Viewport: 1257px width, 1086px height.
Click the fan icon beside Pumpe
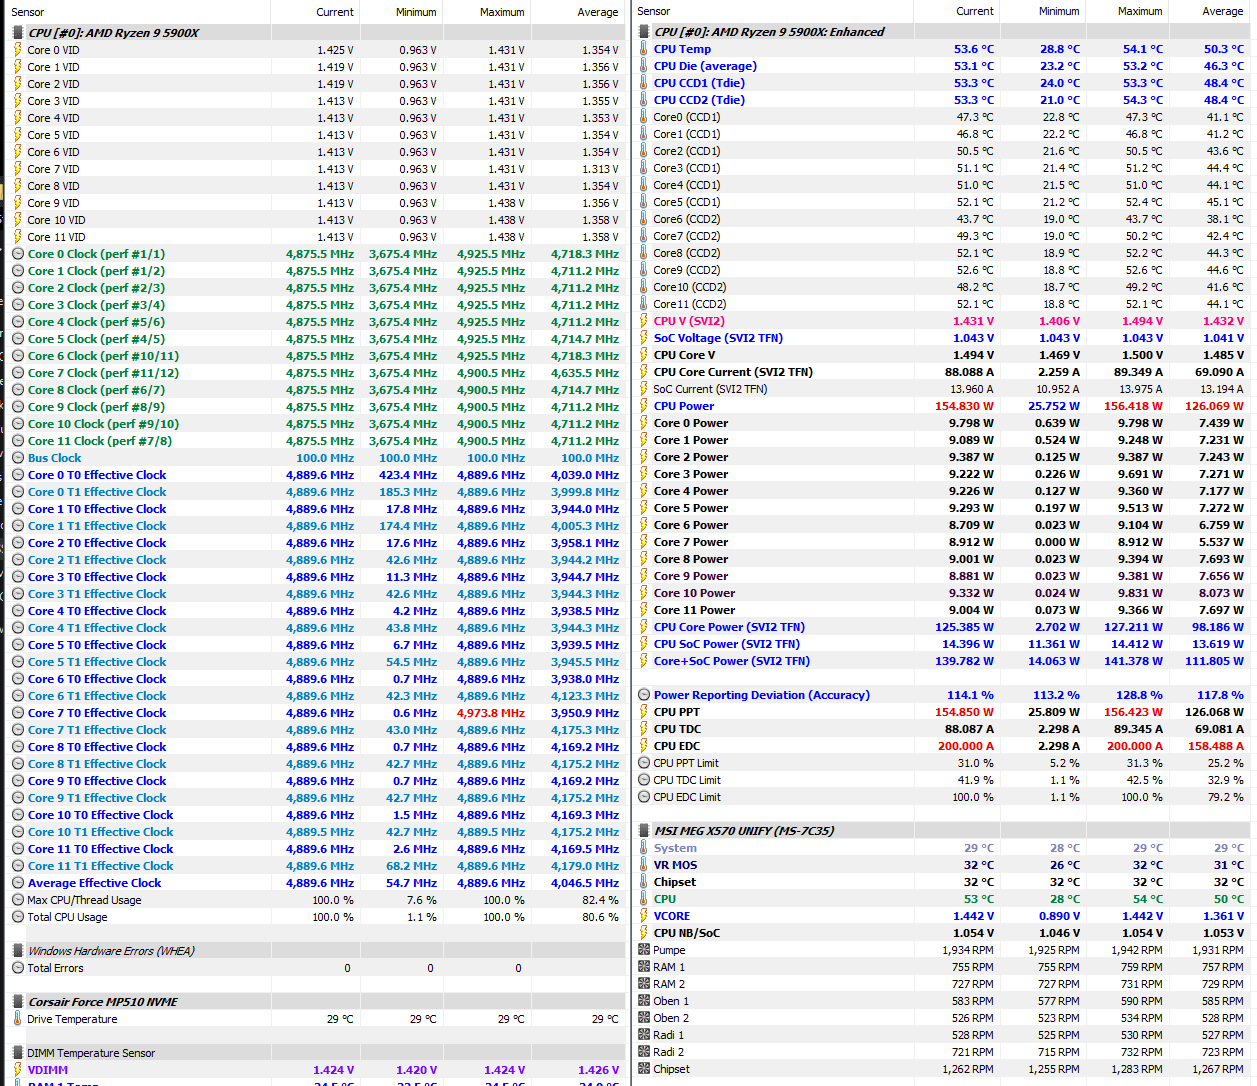tap(644, 950)
